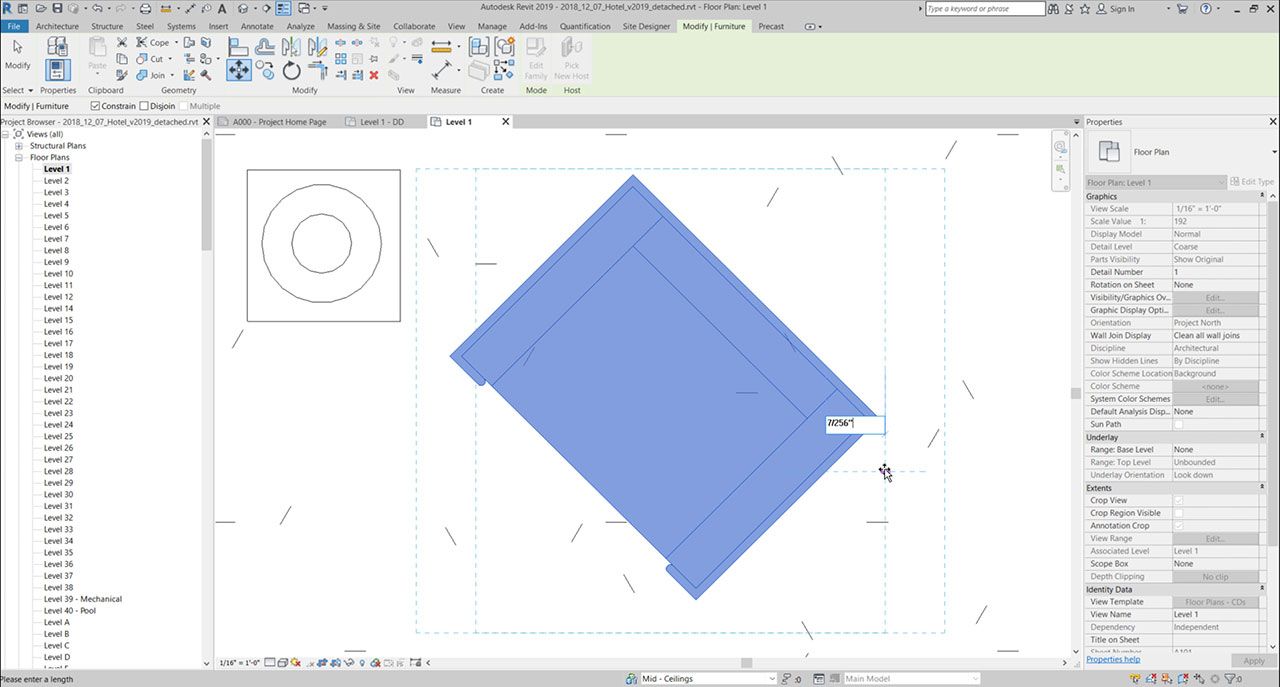Image resolution: width=1280 pixels, height=687 pixels.
Task: Open the Join dropdown arrow
Action: [172, 75]
